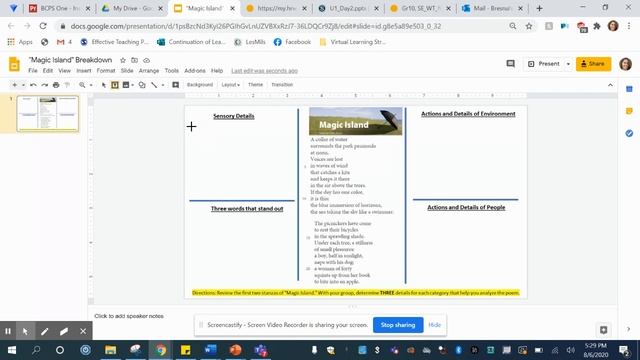The image size is (640, 360).
Task: Open the Help menu
Action: click(217, 71)
